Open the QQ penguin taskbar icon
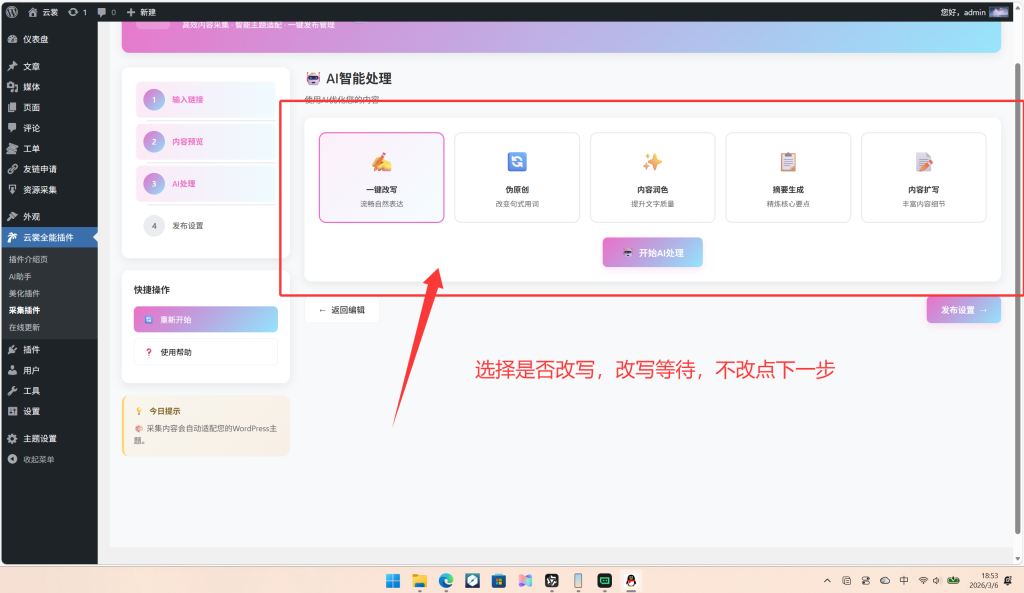The height and width of the screenshot is (593, 1024). click(631, 581)
